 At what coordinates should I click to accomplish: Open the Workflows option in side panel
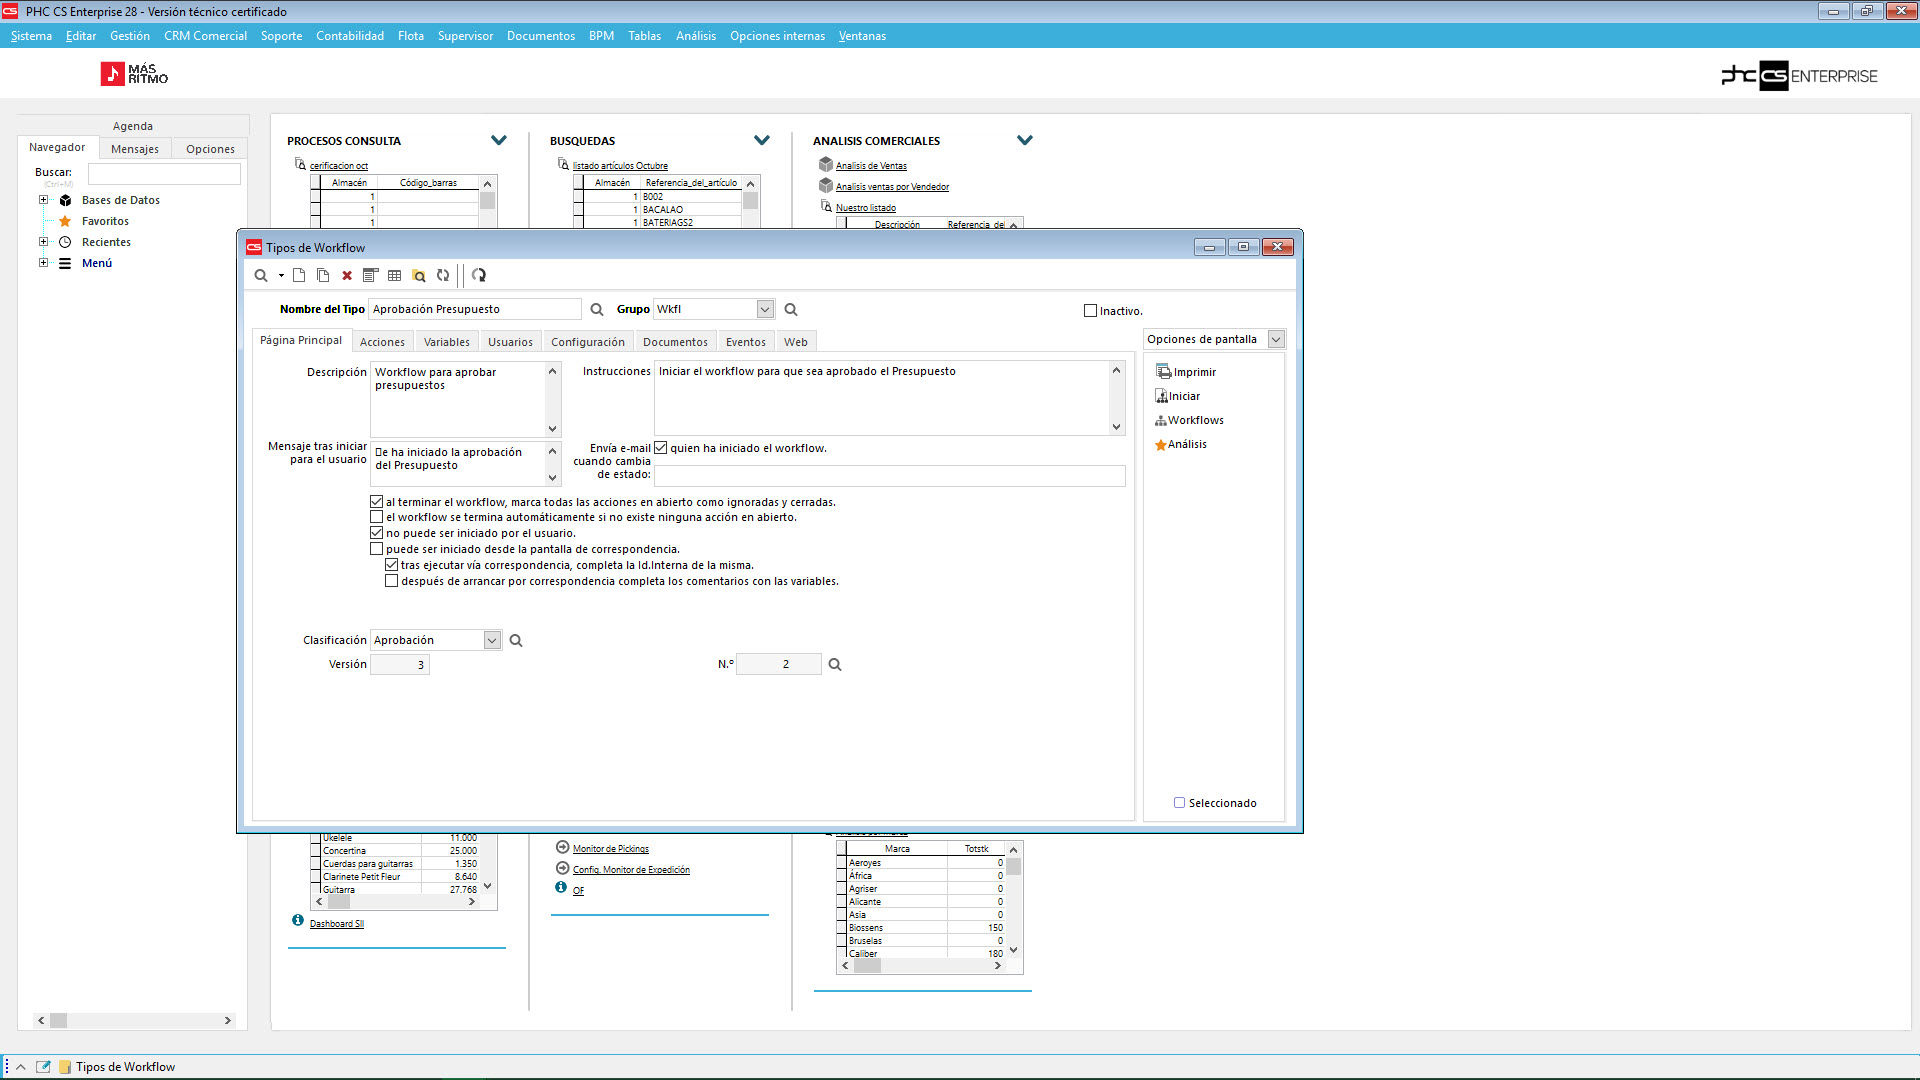click(1190, 420)
